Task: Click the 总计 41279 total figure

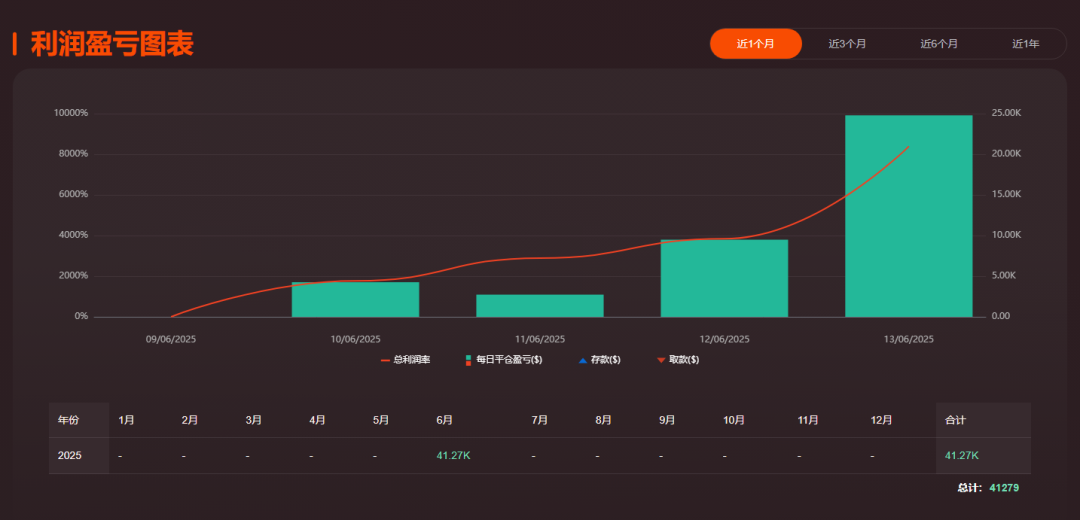Action: coord(1003,488)
